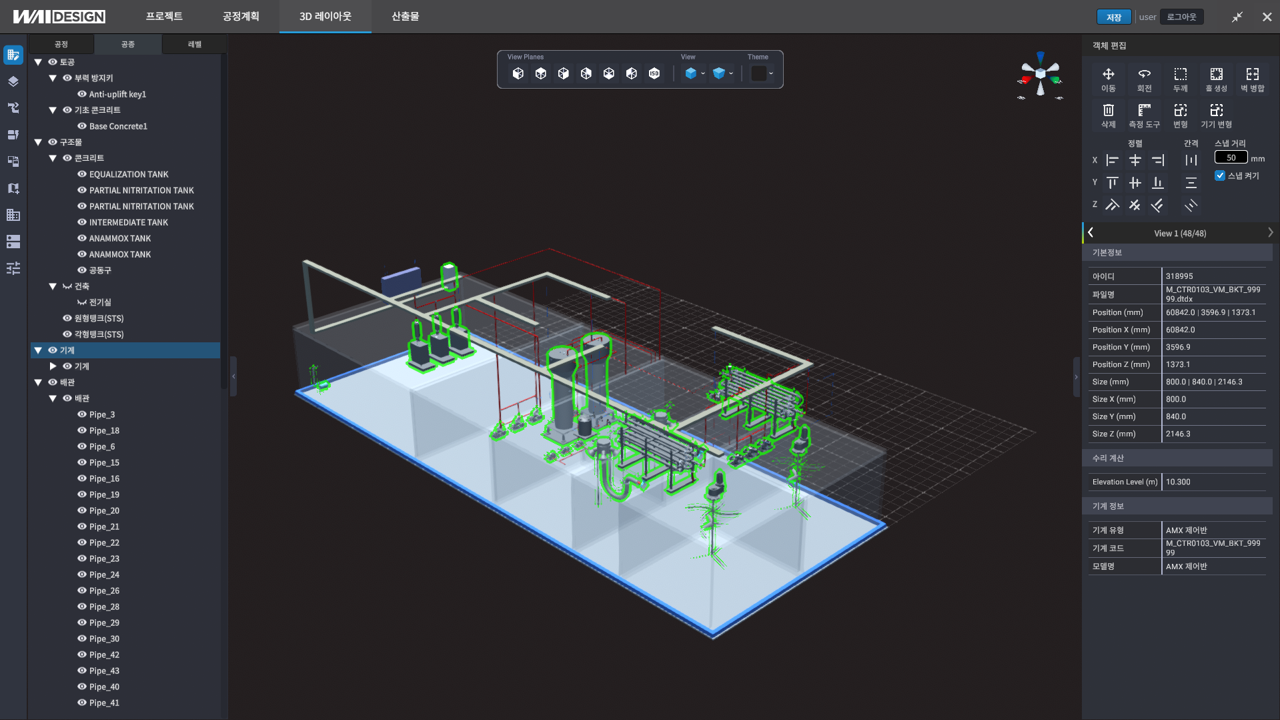This screenshot has width=1280, height=720.
Task: Show the hidden 전기실 item
Action: (82, 302)
